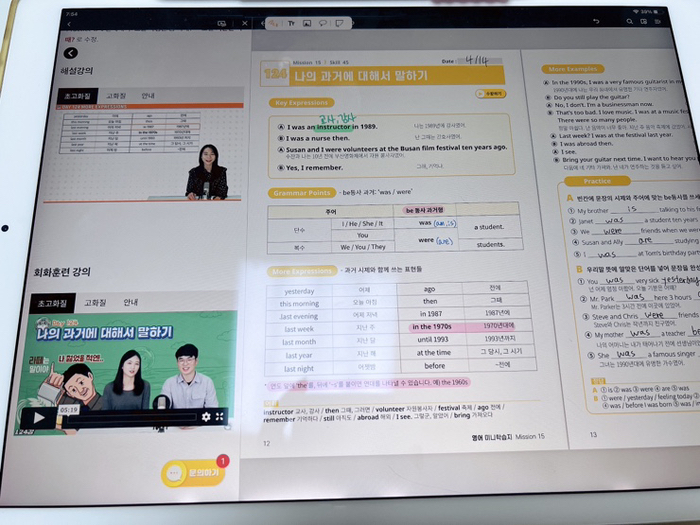Tap the 'at the time' table cell

(x=433, y=352)
